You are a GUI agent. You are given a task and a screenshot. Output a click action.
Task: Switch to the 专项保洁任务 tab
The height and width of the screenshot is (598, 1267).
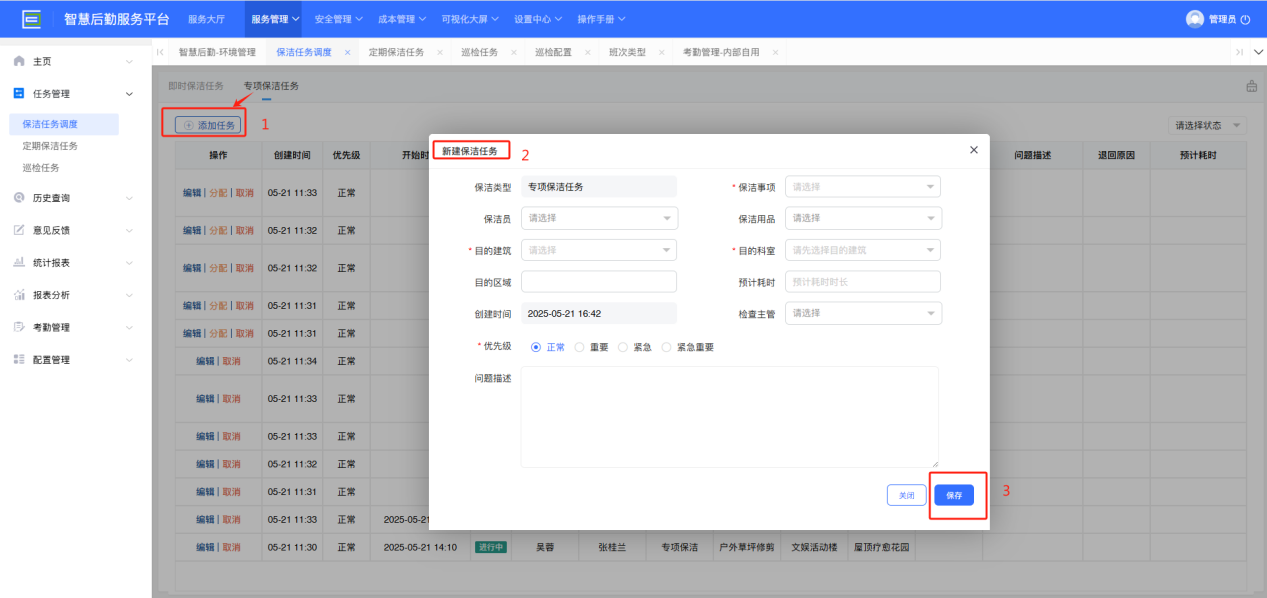[271, 86]
